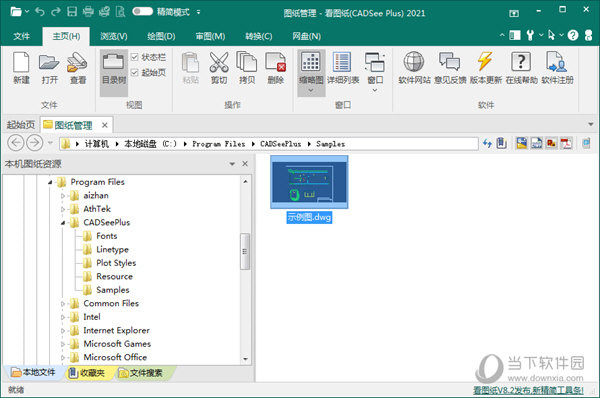
Task: Click the 剪切 (Cut) scissors icon
Action: coord(219,68)
